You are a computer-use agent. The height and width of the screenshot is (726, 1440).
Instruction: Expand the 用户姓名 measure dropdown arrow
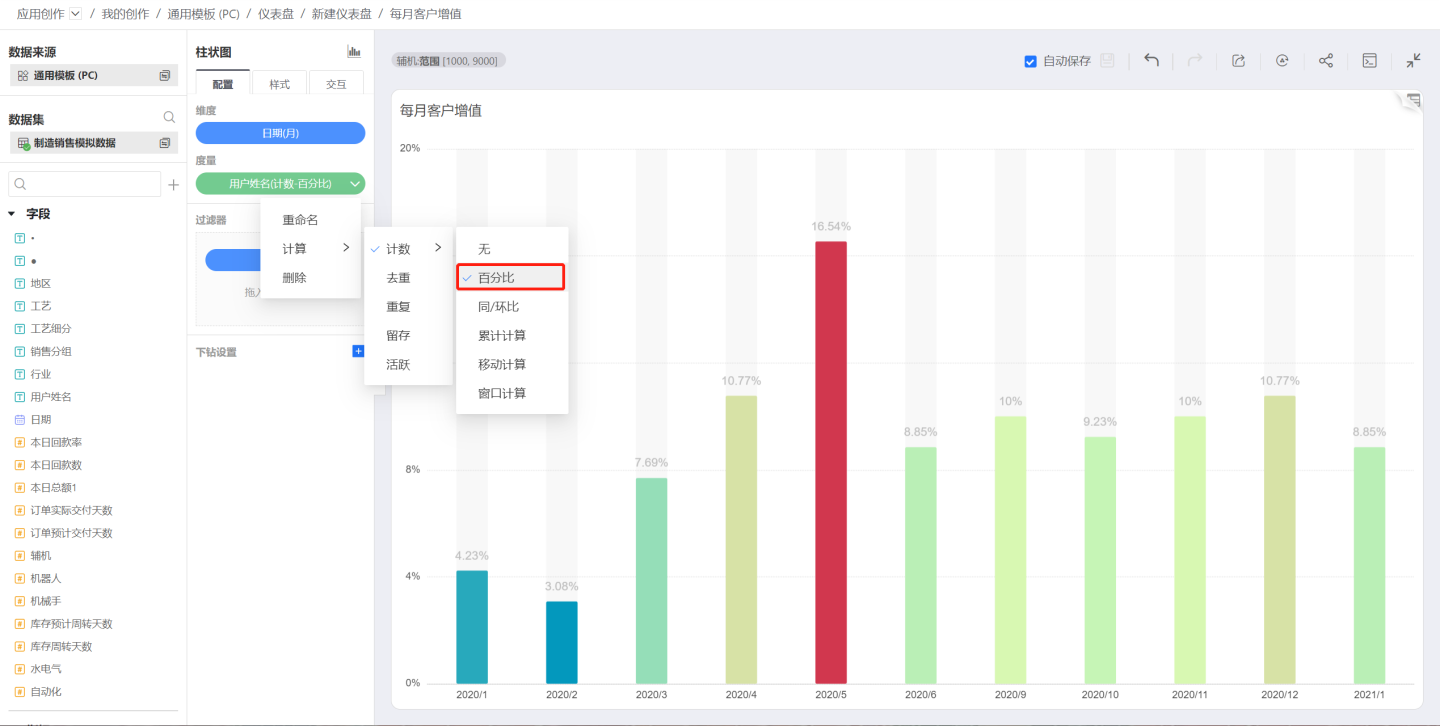pyautogui.click(x=354, y=184)
